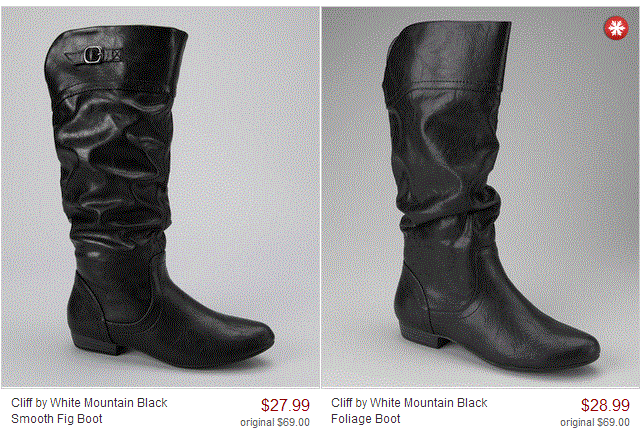
Task: Open the Smooth Fig Boot product image
Action: tap(160, 197)
